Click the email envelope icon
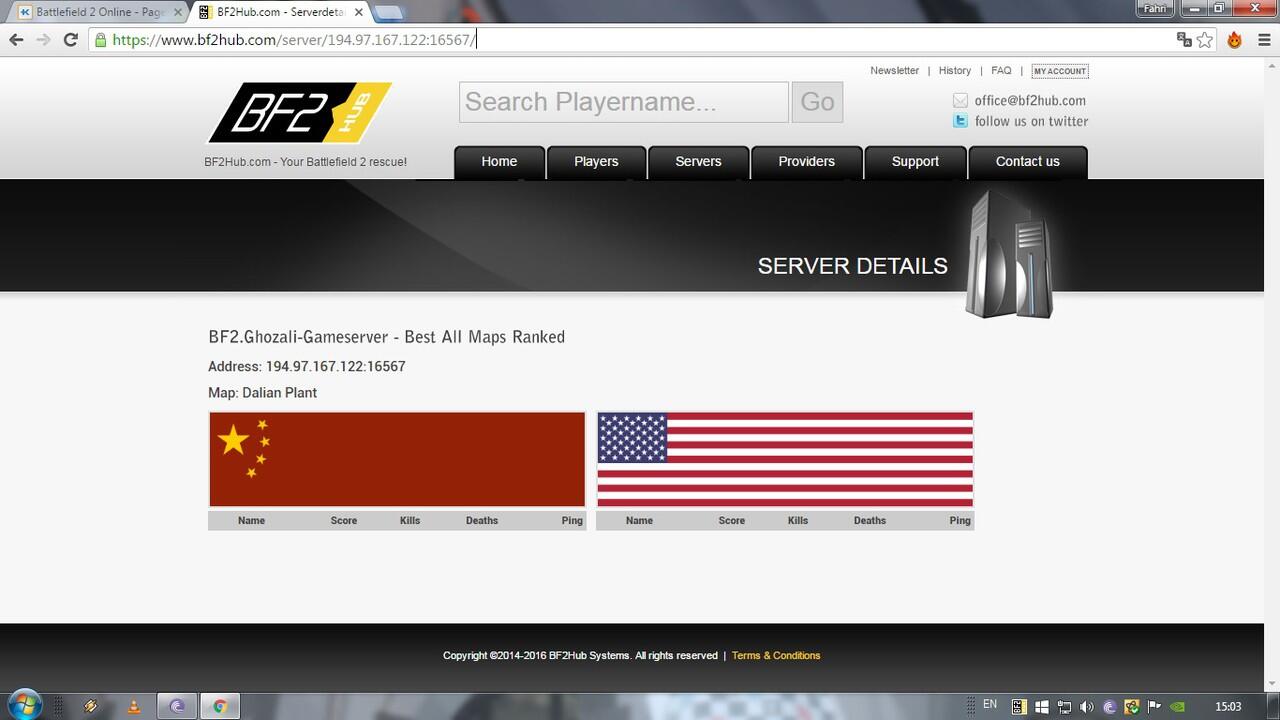This screenshot has width=1280, height=720. [960, 100]
